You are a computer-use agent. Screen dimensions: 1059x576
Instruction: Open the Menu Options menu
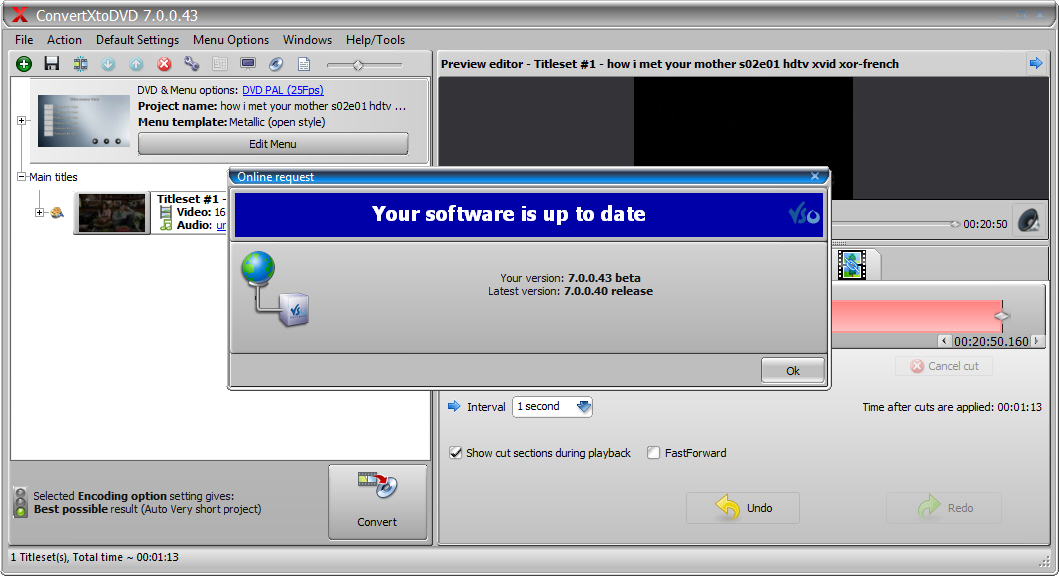(x=231, y=40)
